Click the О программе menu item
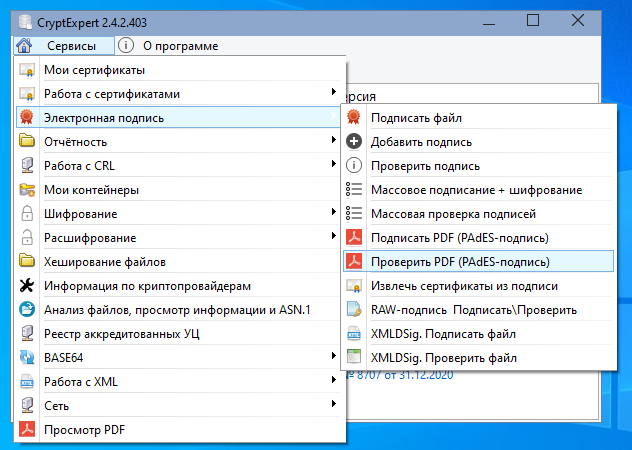The image size is (632, 450). click(180, 46)
